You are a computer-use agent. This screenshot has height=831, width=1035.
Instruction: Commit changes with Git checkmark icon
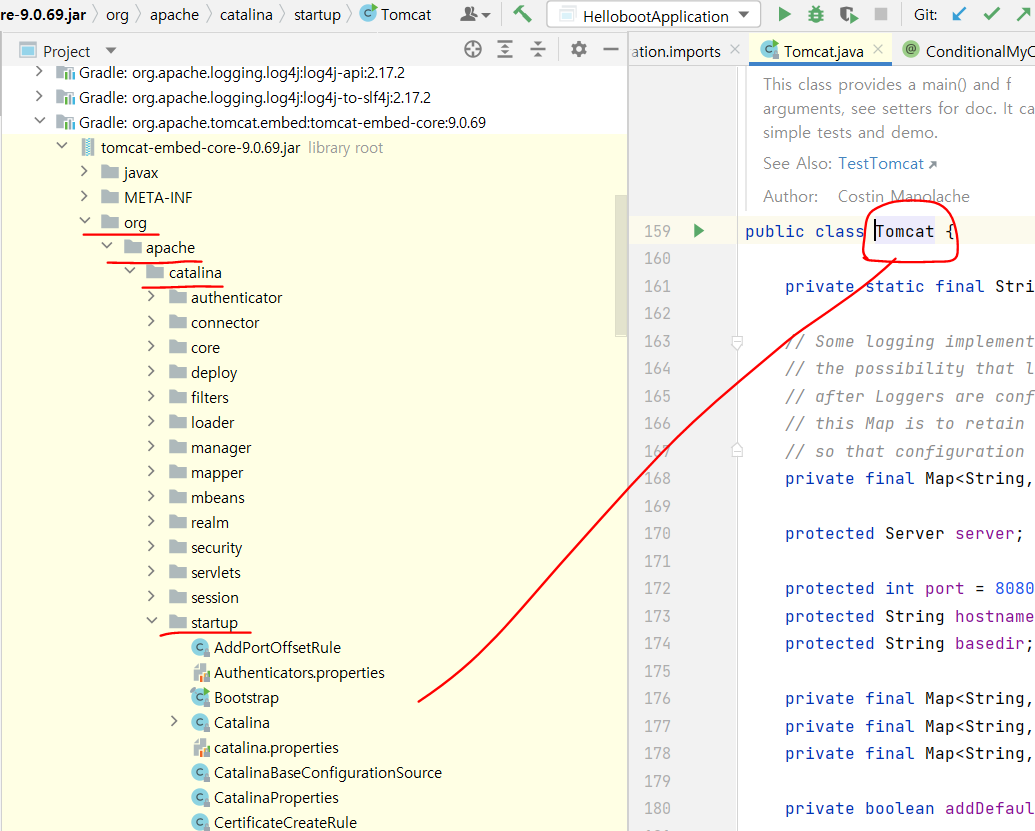click(x=991, y=14)
